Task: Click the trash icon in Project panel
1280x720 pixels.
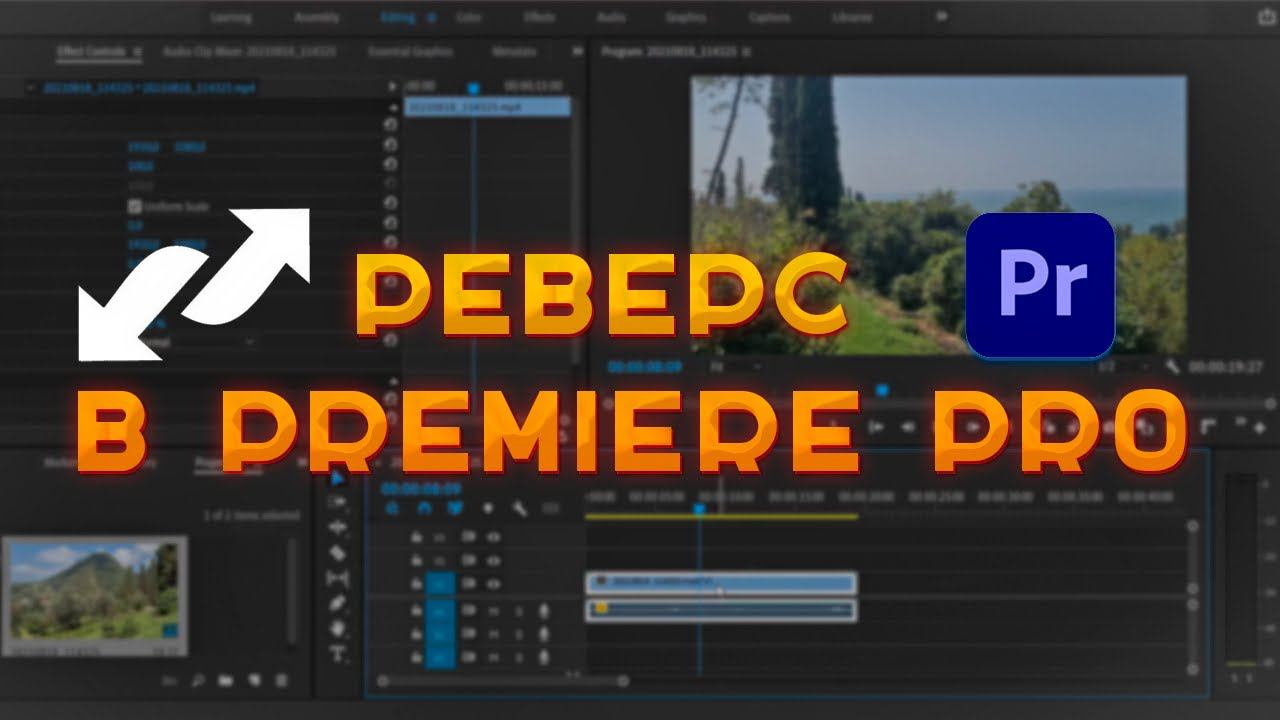Action: [281, 681]
